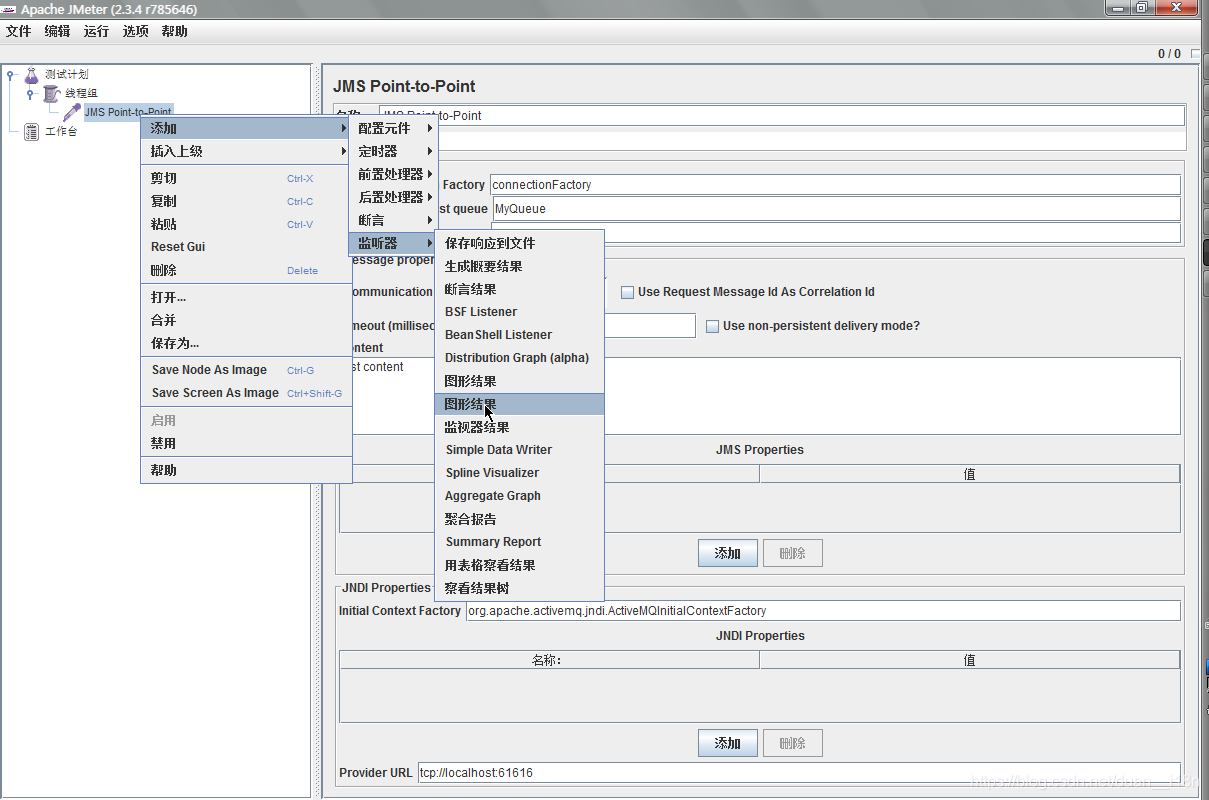Image resolution: width=1209 pixels, height=800 pixels.
Task: Open the 运行 menu
Action: pyautogui.click(x=97, y=31)
